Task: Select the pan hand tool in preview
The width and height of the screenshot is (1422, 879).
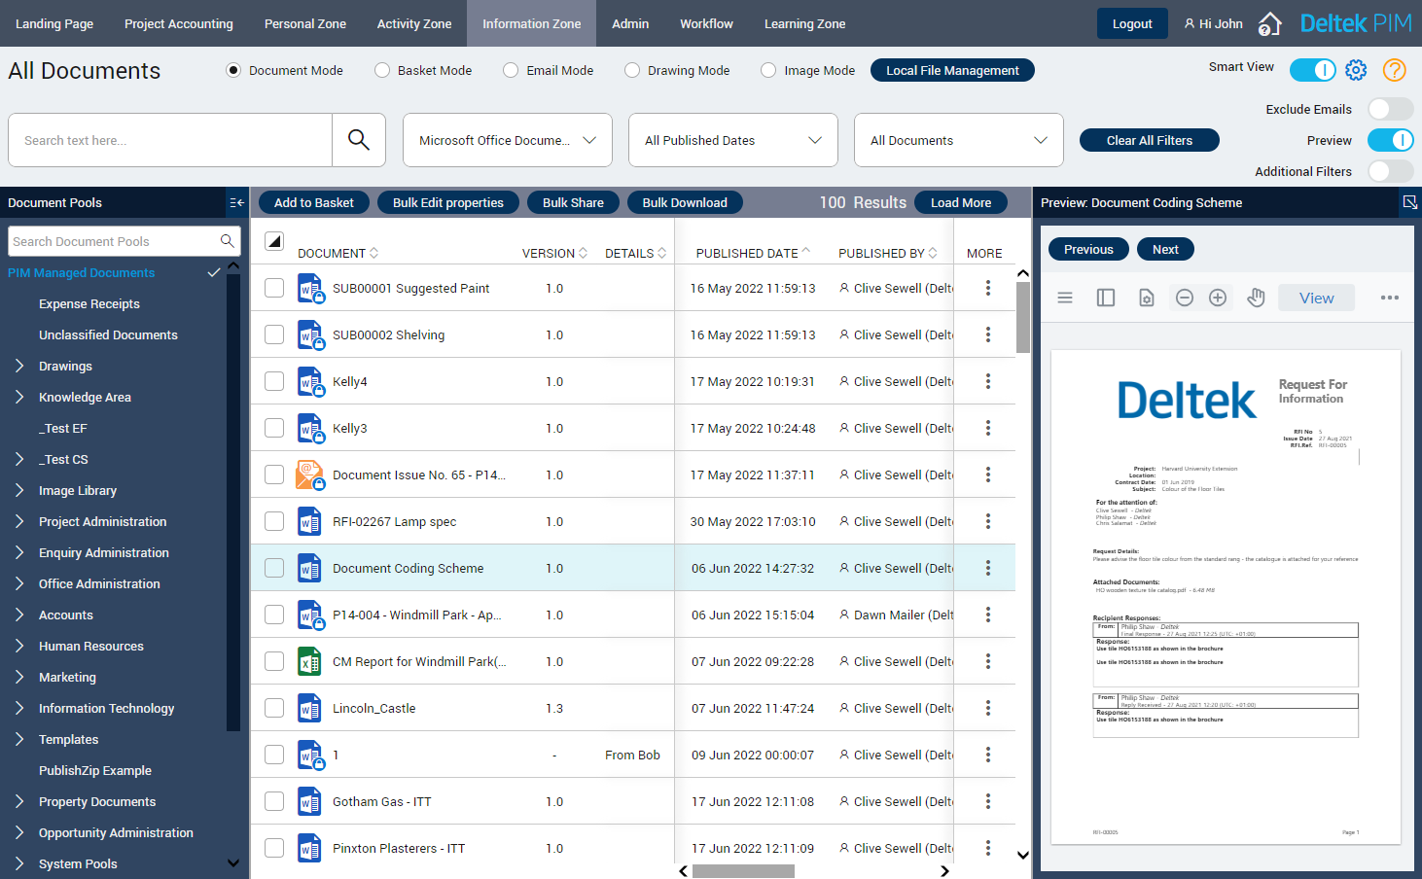Action: click(x=1256, y=298)
